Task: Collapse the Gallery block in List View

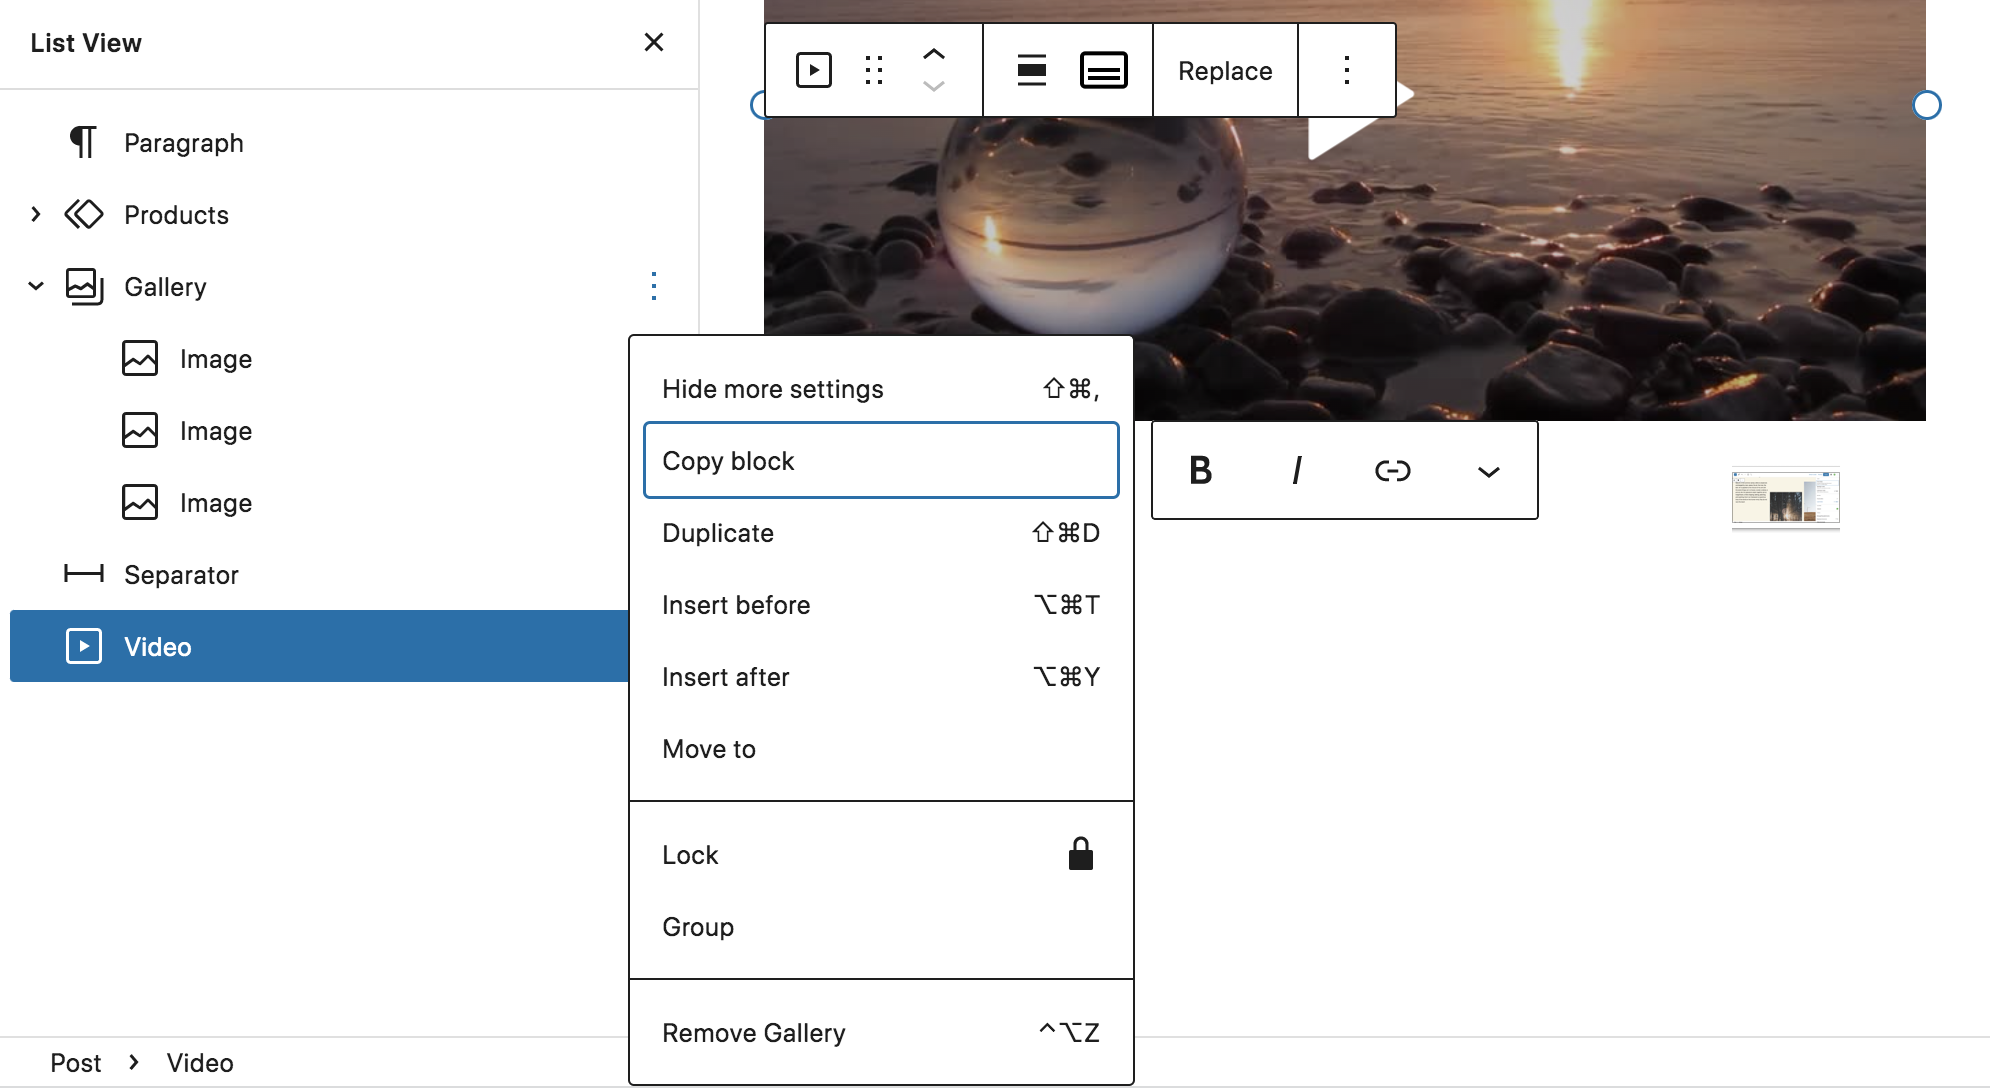Action: (36, 287)
